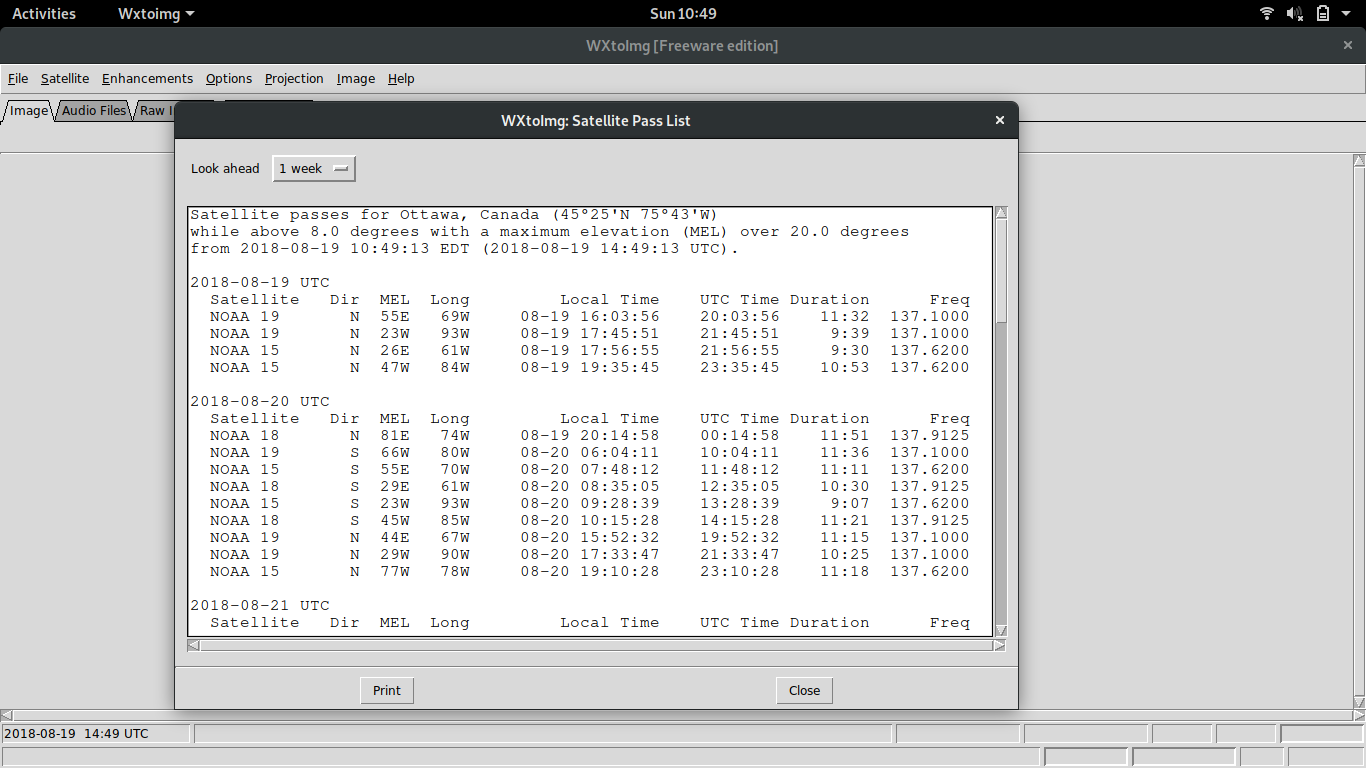Click the NOAA 18 pass at 12:35:05 UTC
Viewport: 1366px width, 768px height.
pyautogui.click(x=590, y=486)
